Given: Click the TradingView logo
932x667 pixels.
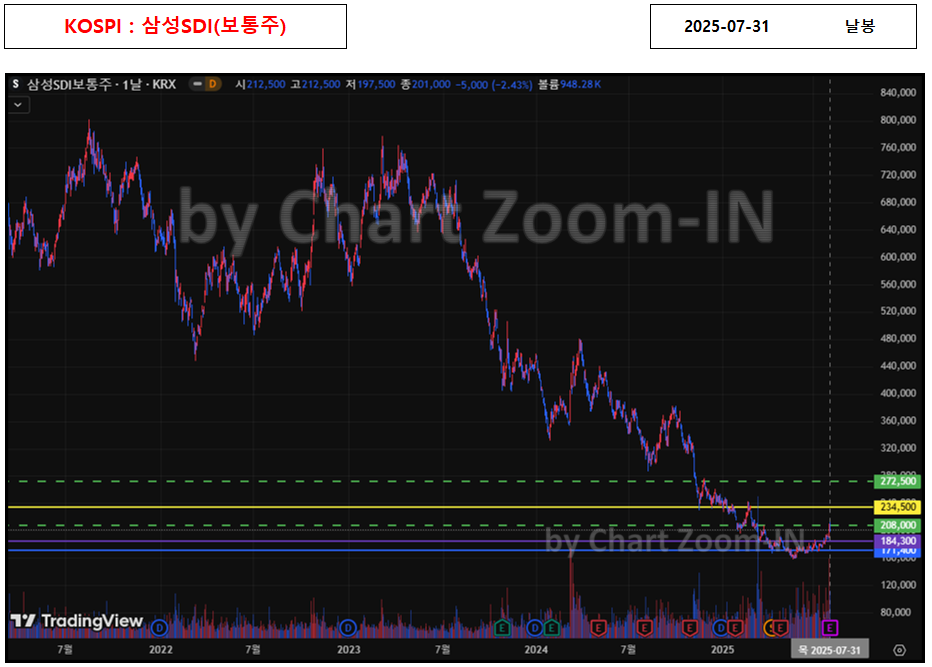Looking at the screenshot, I should pyautogui.click(x=77, y=621).
